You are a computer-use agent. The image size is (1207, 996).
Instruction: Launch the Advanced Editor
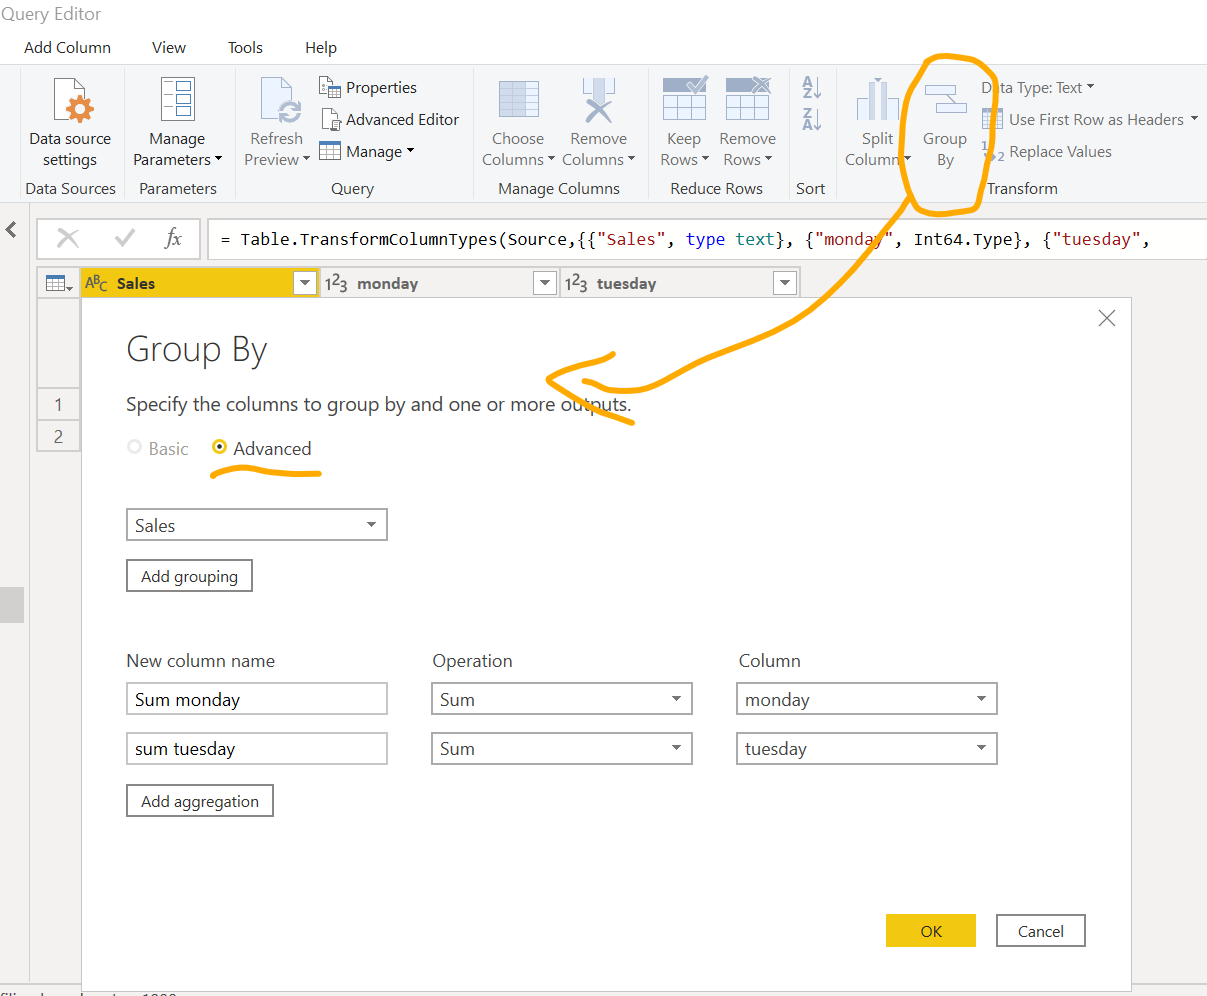(389, 119)
